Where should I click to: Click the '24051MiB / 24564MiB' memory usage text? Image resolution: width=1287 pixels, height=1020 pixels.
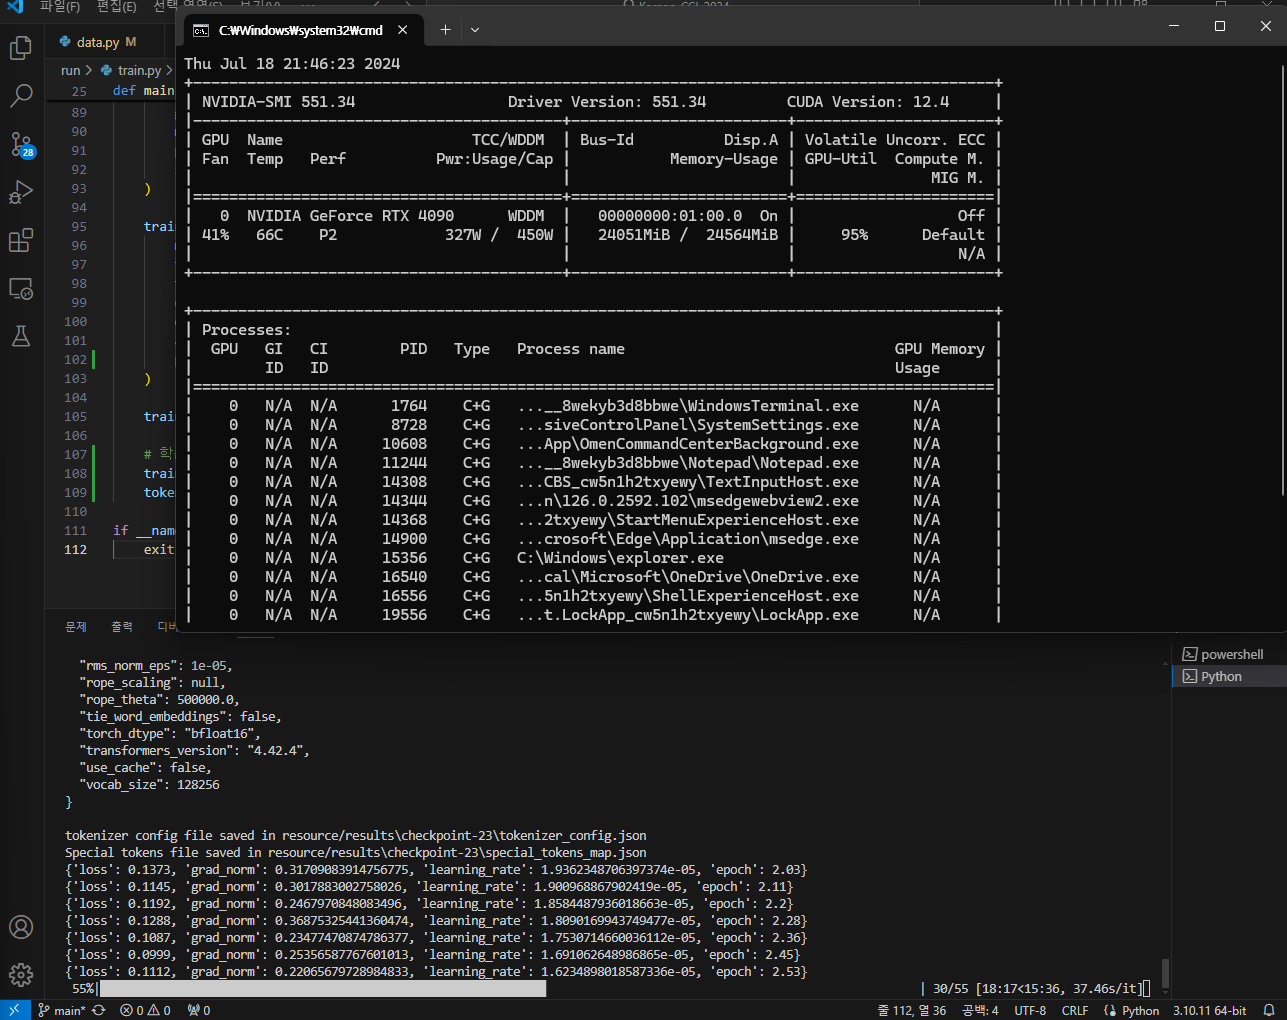point(688,235)
